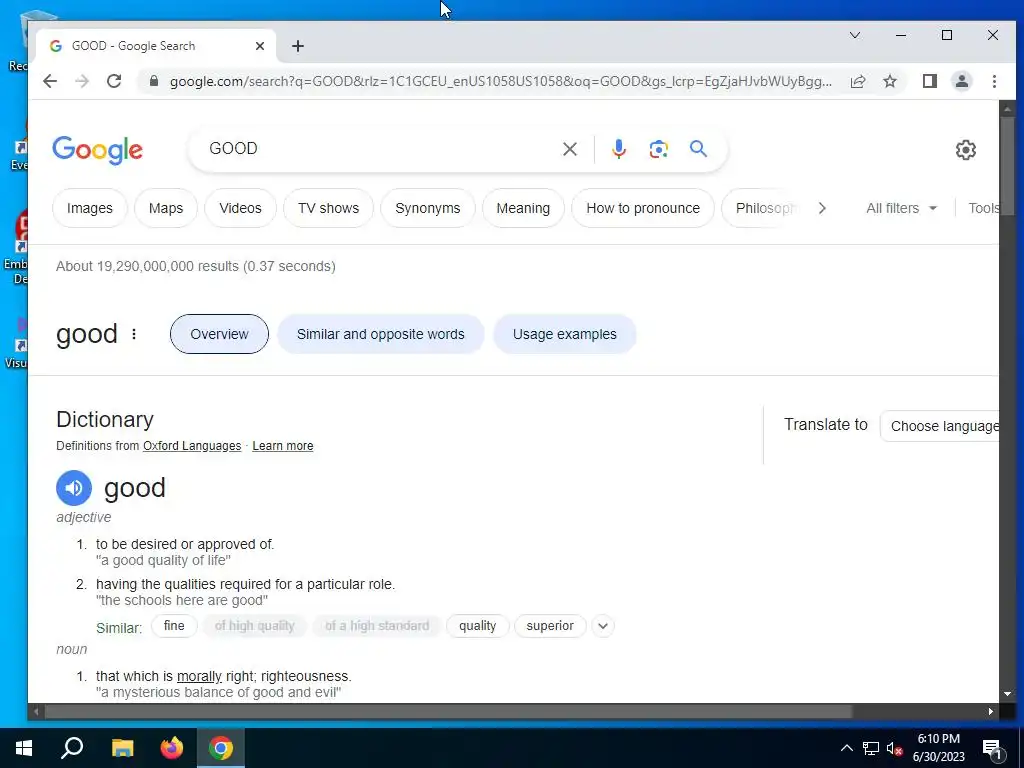Image resolution: width=1024 pixels, height=768 pixels.
Task: Click the synonym chip superior
Action: [550, 626]
